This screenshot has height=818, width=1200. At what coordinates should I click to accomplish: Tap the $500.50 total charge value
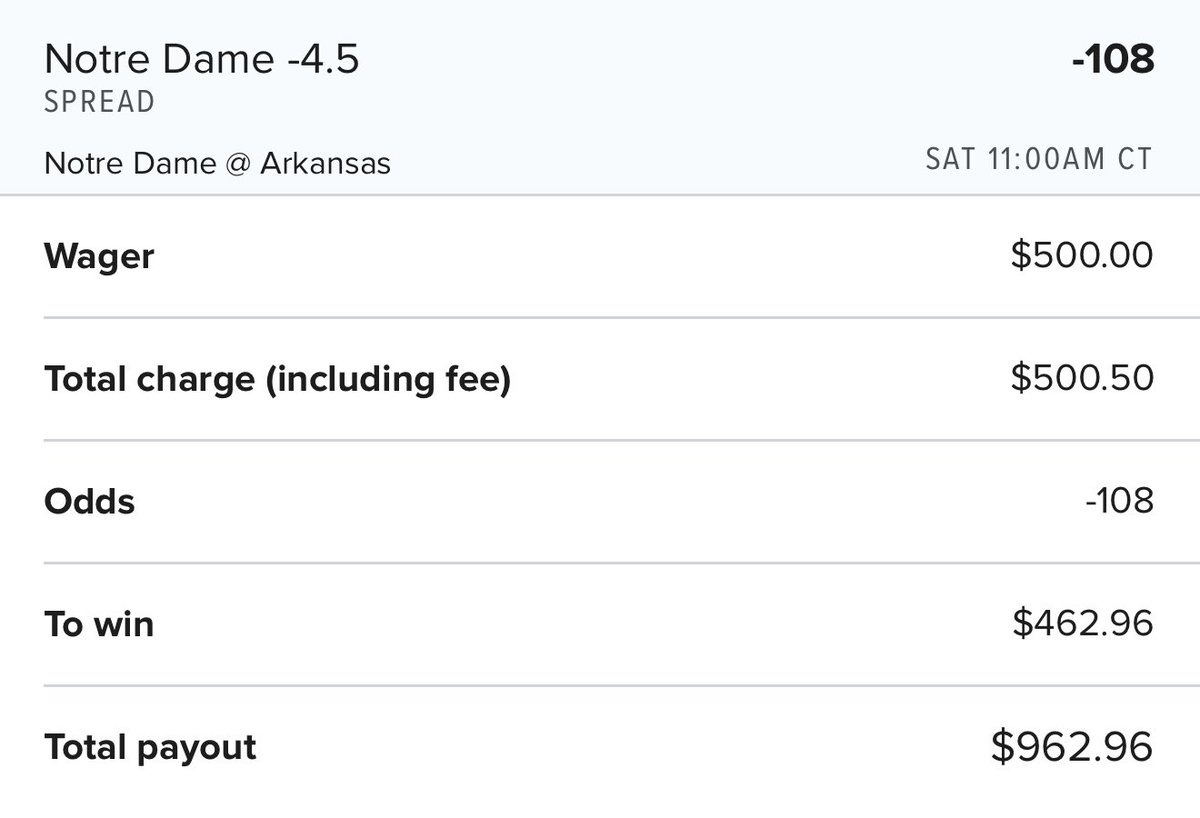(x=1082, y=378)
